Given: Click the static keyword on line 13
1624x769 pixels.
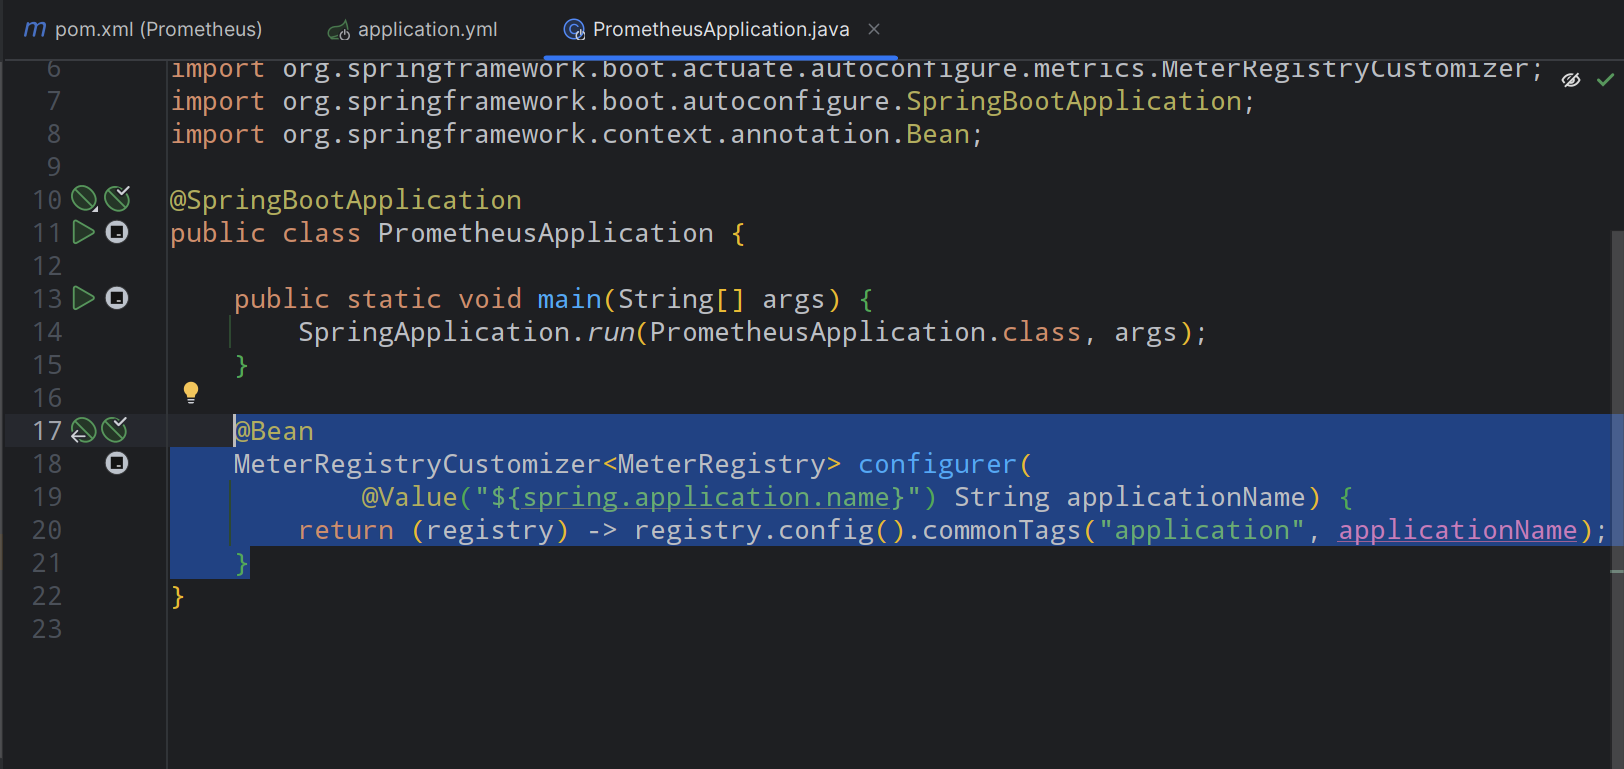Looking at the screenshot, I should pos(394,299).
